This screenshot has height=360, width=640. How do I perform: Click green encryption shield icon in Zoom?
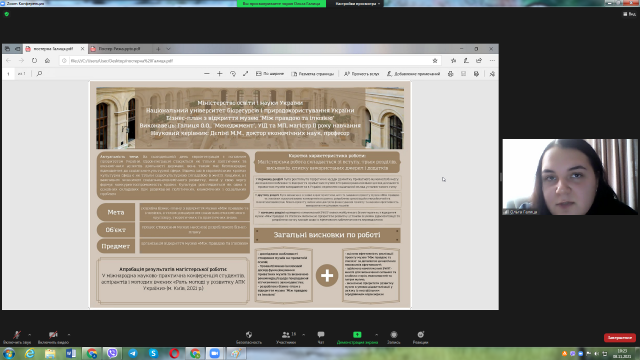coord(7,14)
